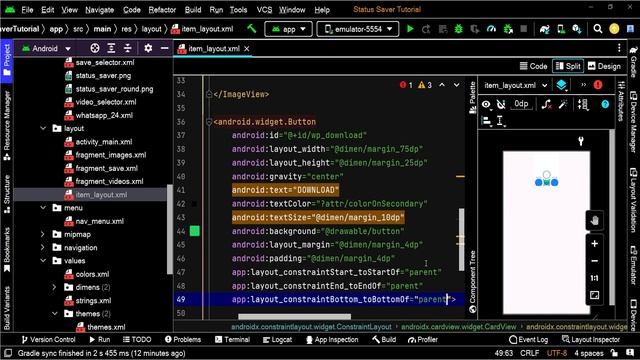Click the Select Opened File target icon
This screenshot has width=640, height=360.
tap(95, 48)
